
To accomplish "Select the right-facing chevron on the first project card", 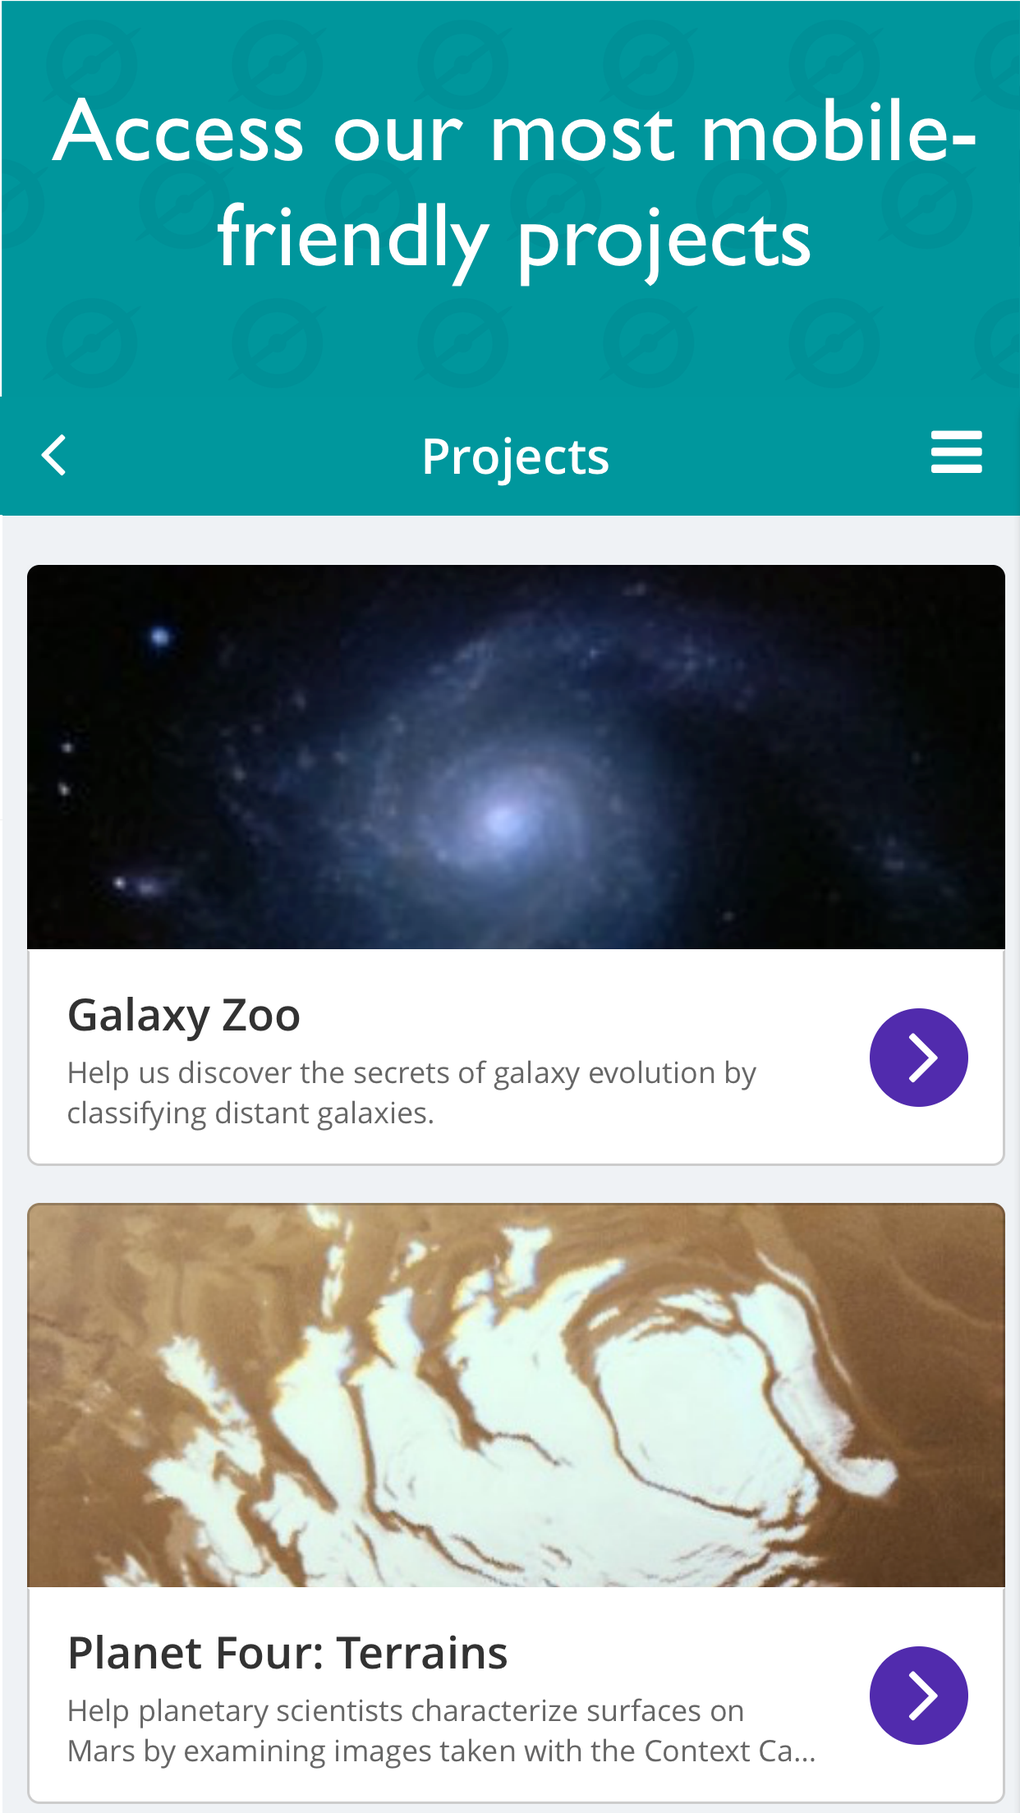I will pyautogui.click(x=918, y=1056).
